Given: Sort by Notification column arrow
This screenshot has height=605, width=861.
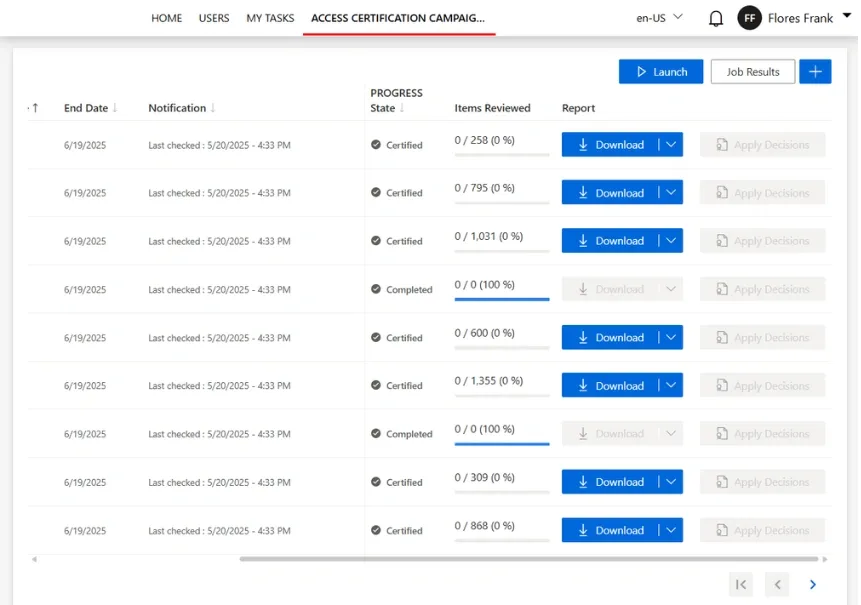Looking at the screenshot, I should click(x=214, y=108).
